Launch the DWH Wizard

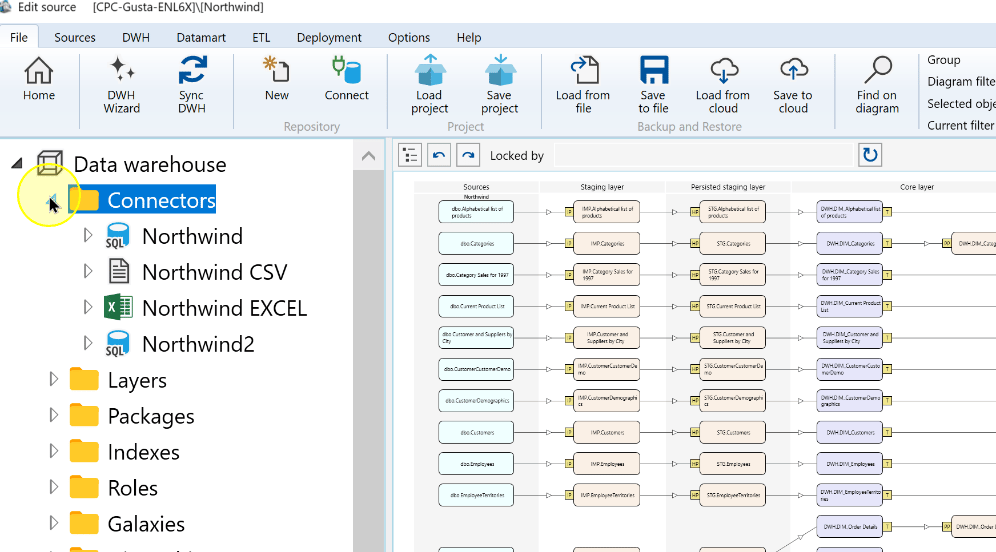pyautogui.click(x=121, y=85)
